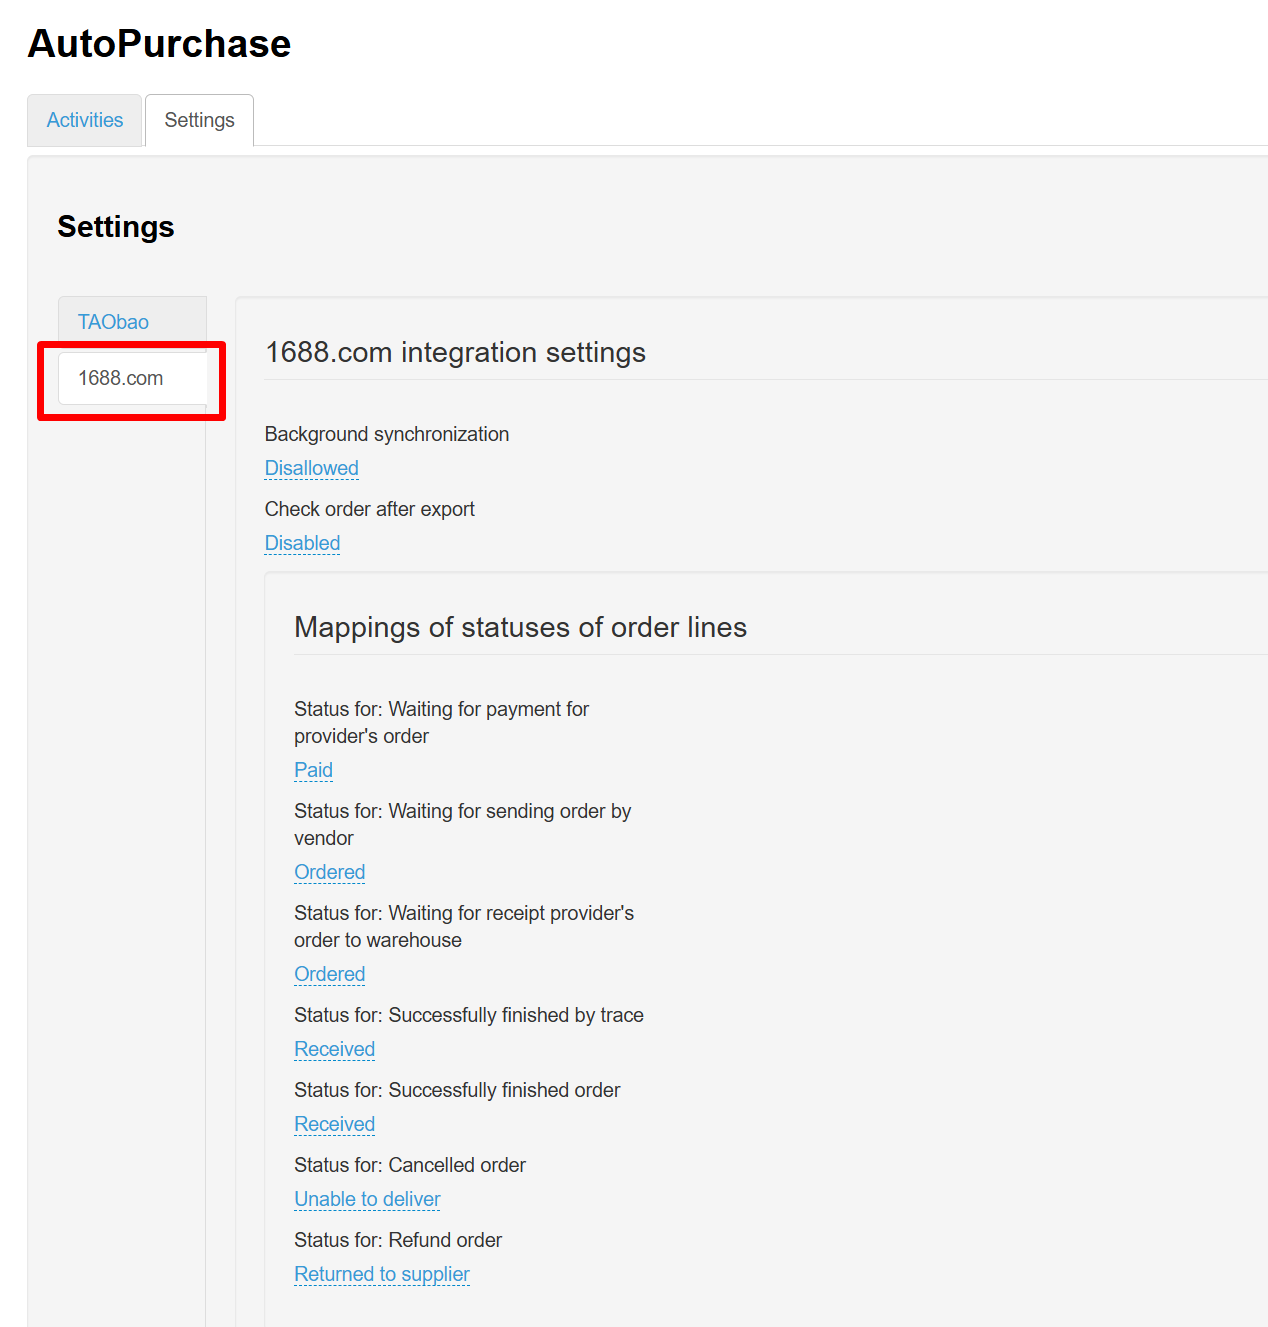Click the Background synchronization label
The height and width of the screenshot is (1327, 1268).
pyautogui.click(x=386, y=434)
